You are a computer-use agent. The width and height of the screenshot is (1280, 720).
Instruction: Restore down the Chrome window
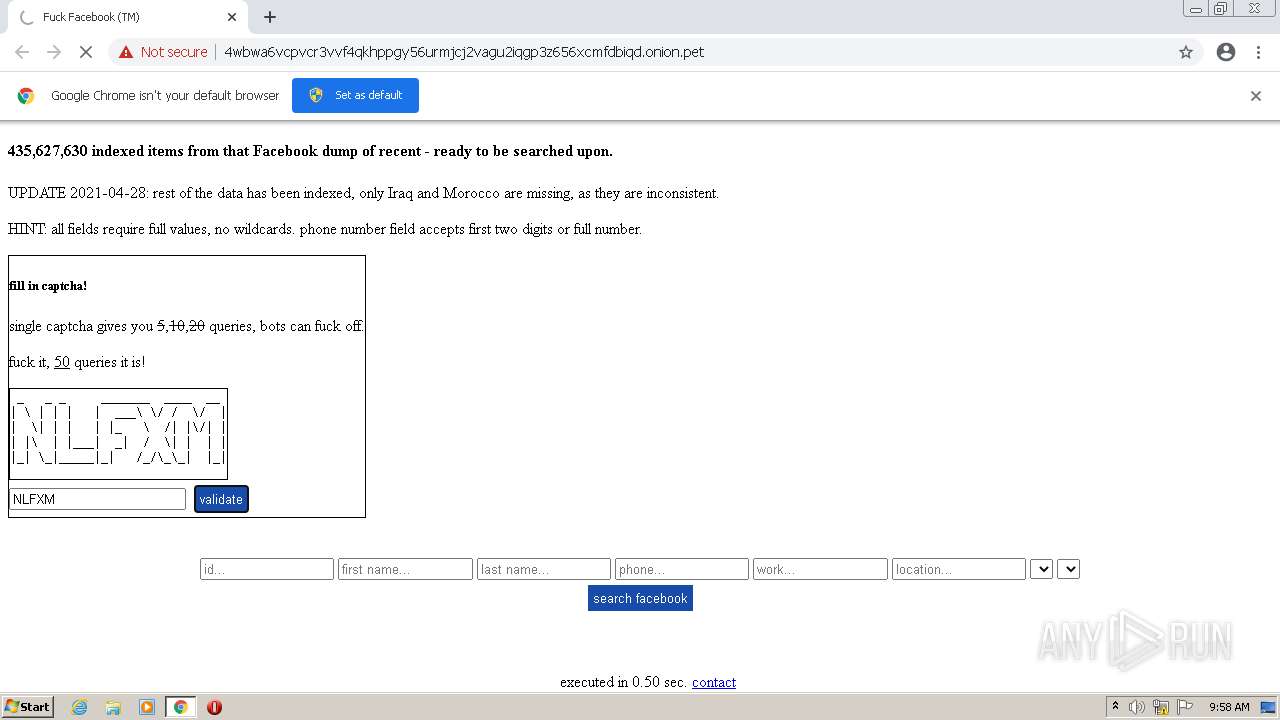(1221, 9)
